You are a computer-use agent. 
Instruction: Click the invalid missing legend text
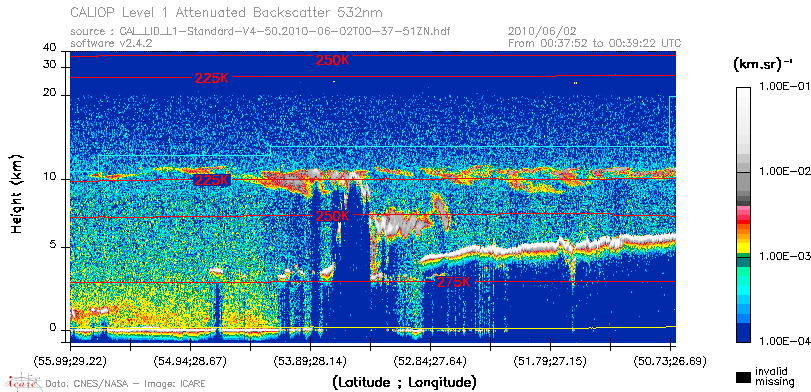774,376
